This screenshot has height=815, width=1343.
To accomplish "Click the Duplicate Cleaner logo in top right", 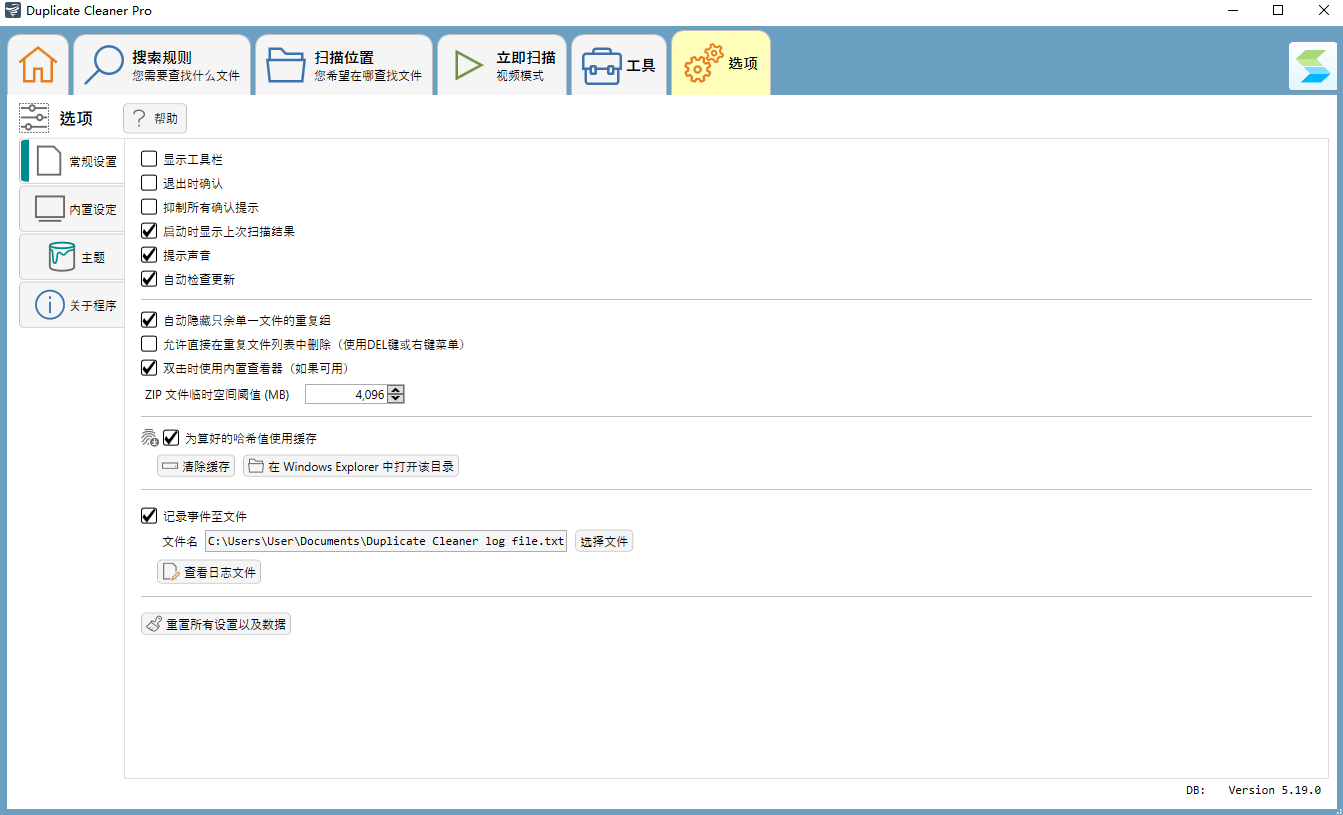I will click(1313, 67).
